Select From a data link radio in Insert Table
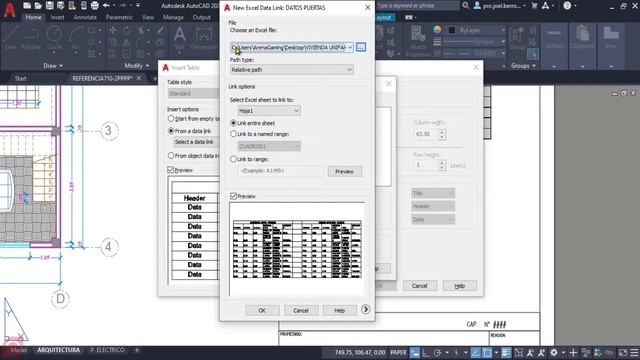This screenshot has height=360, width=640. [x=171, y=131]
